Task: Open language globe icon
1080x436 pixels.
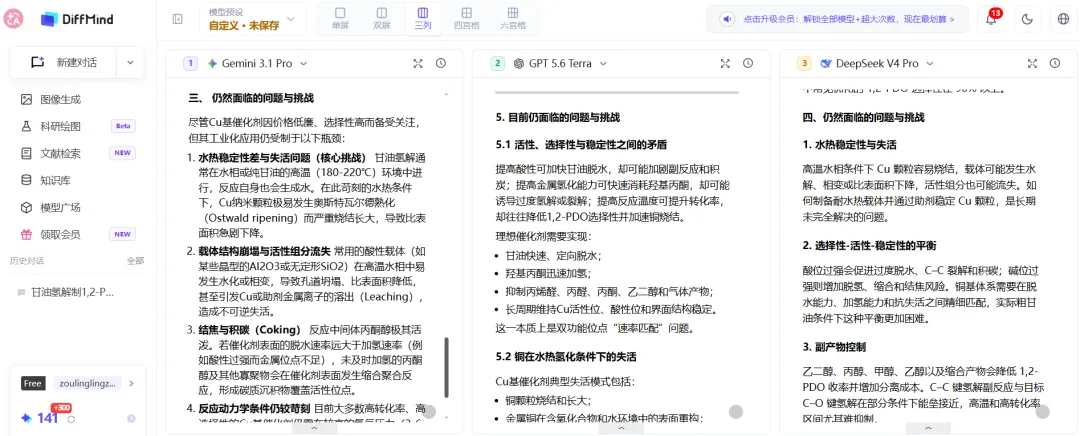Action: coord(1063,19)
